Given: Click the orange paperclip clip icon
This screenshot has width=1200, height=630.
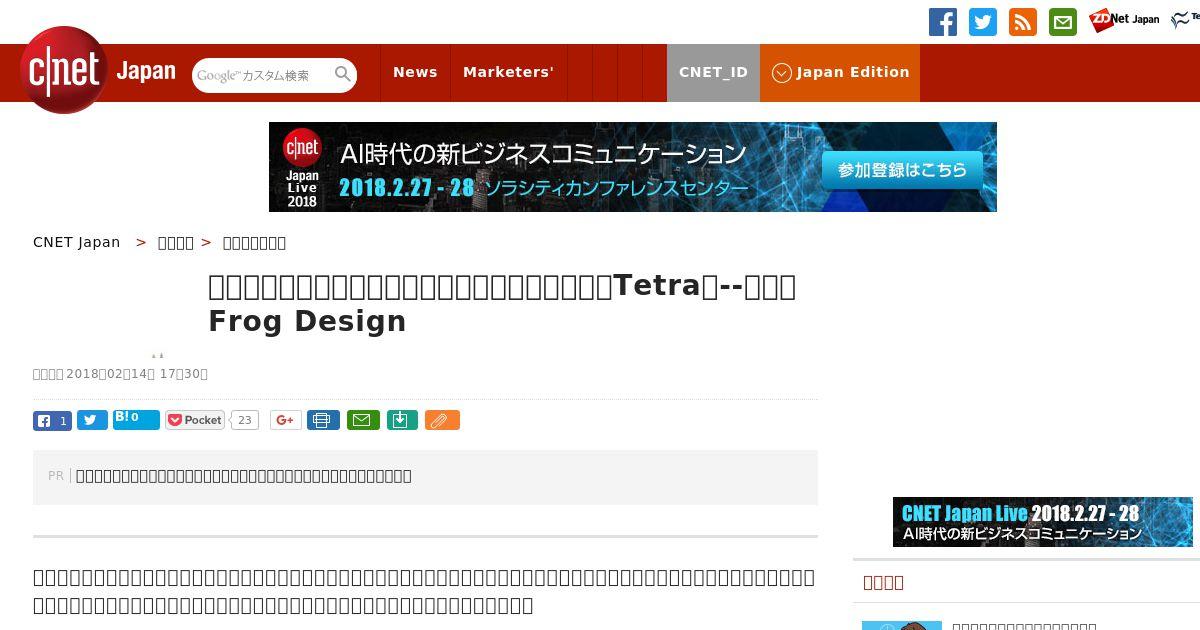Looking at the screenshot, I should click(442, 421).
